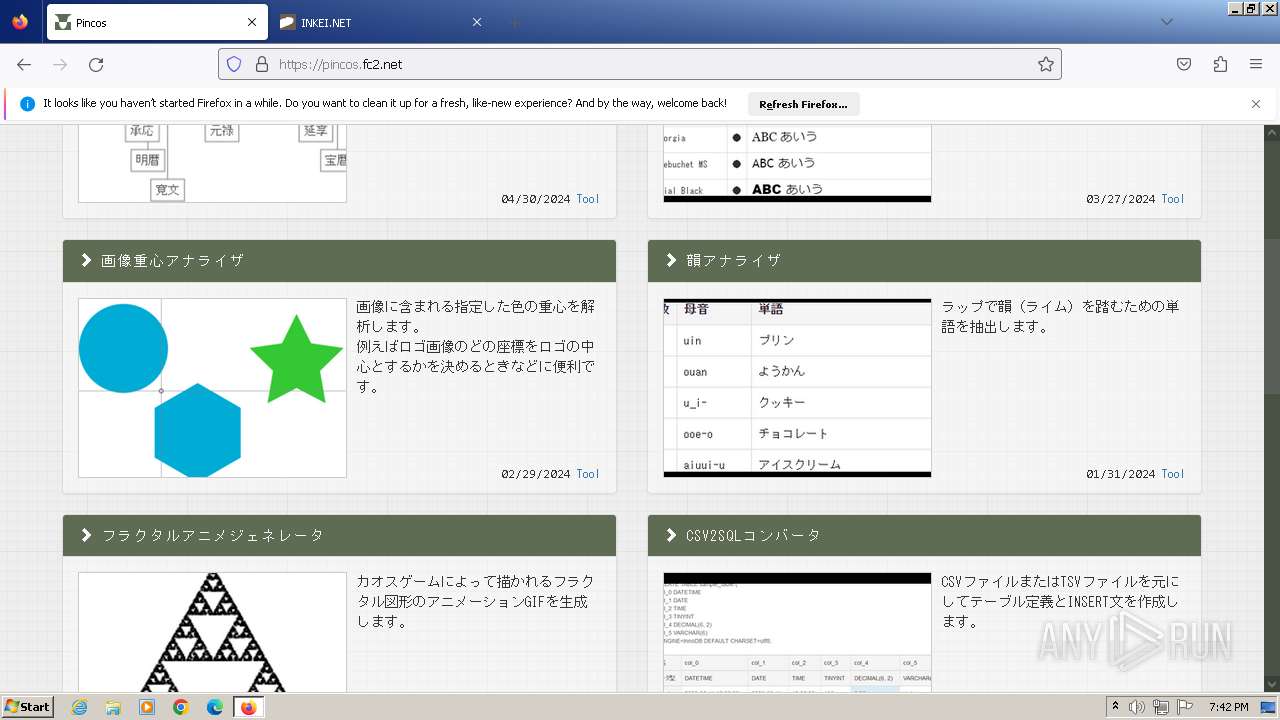Screen dimensions: 1280x720
Task: Show hidden system tray icons
Action: pos(1116,707)
